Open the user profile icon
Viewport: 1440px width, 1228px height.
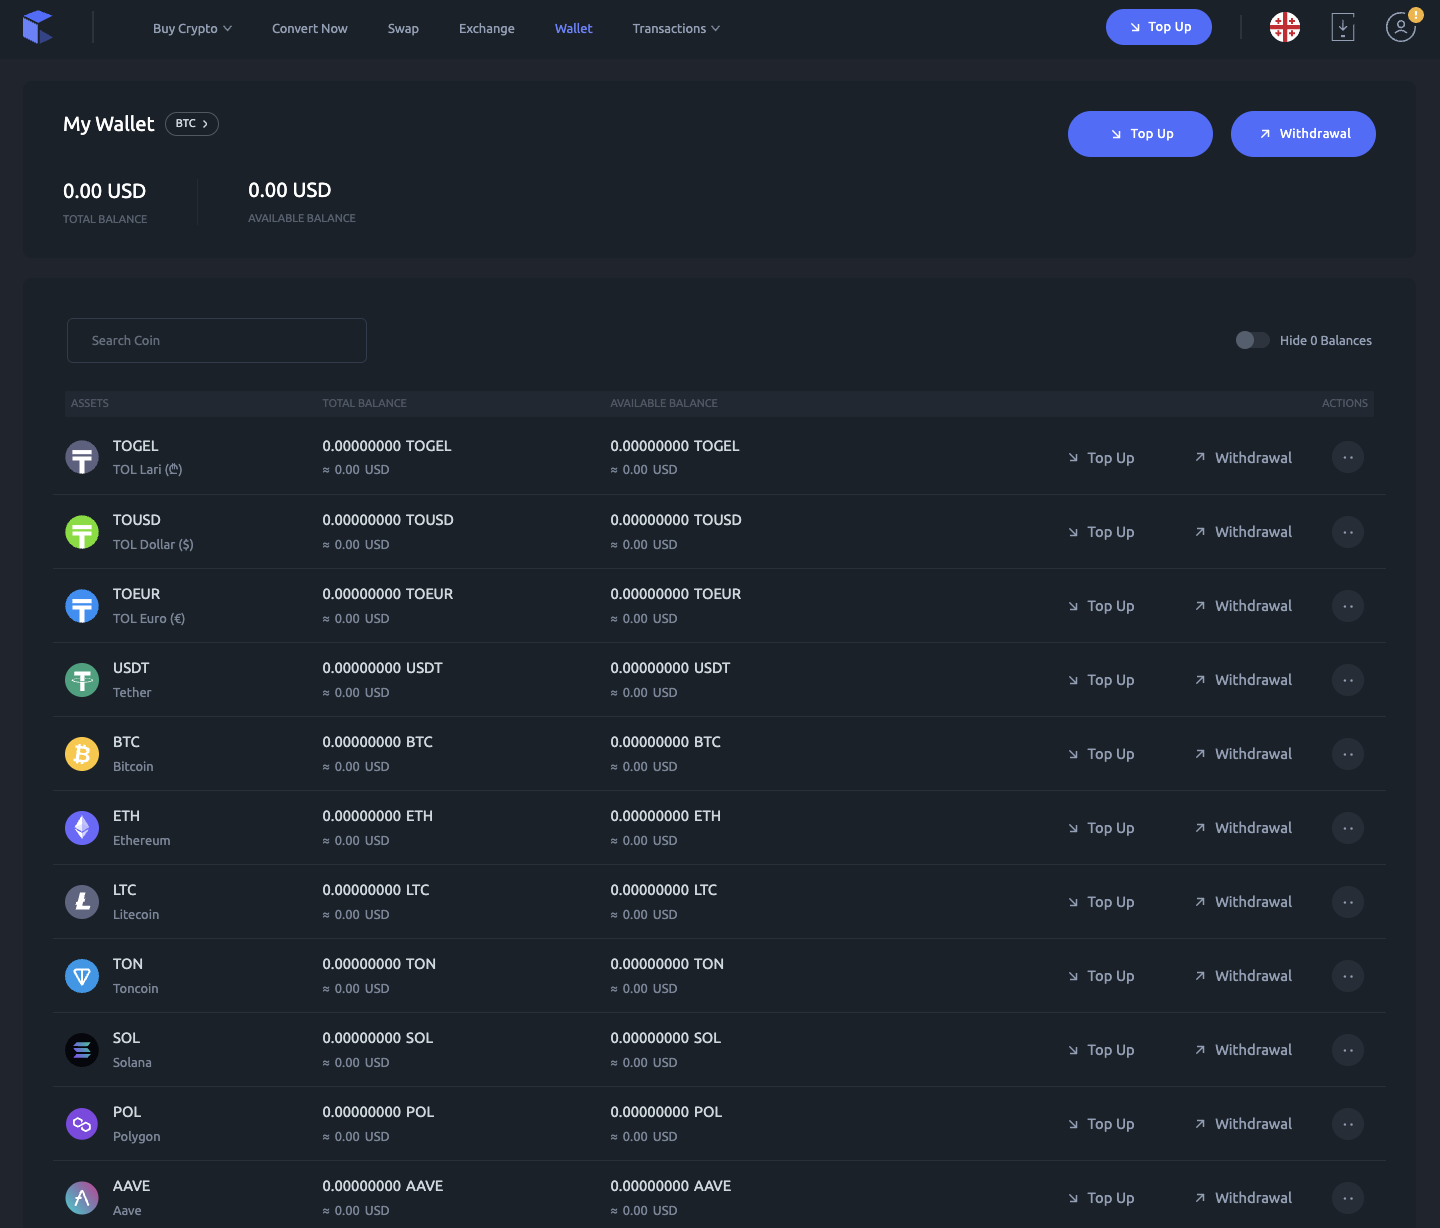click(x=1400, y=27)
